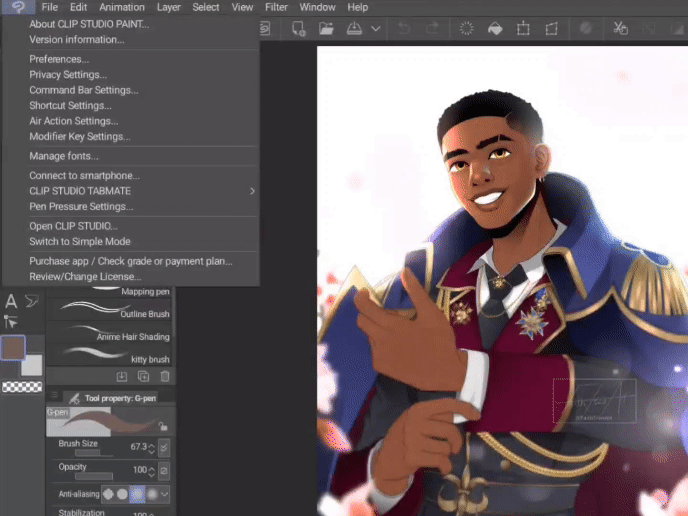Click the CLIP STUDIO PAINT logo menu icon
The image size is (688, 516).
click(x=18, y=7)
